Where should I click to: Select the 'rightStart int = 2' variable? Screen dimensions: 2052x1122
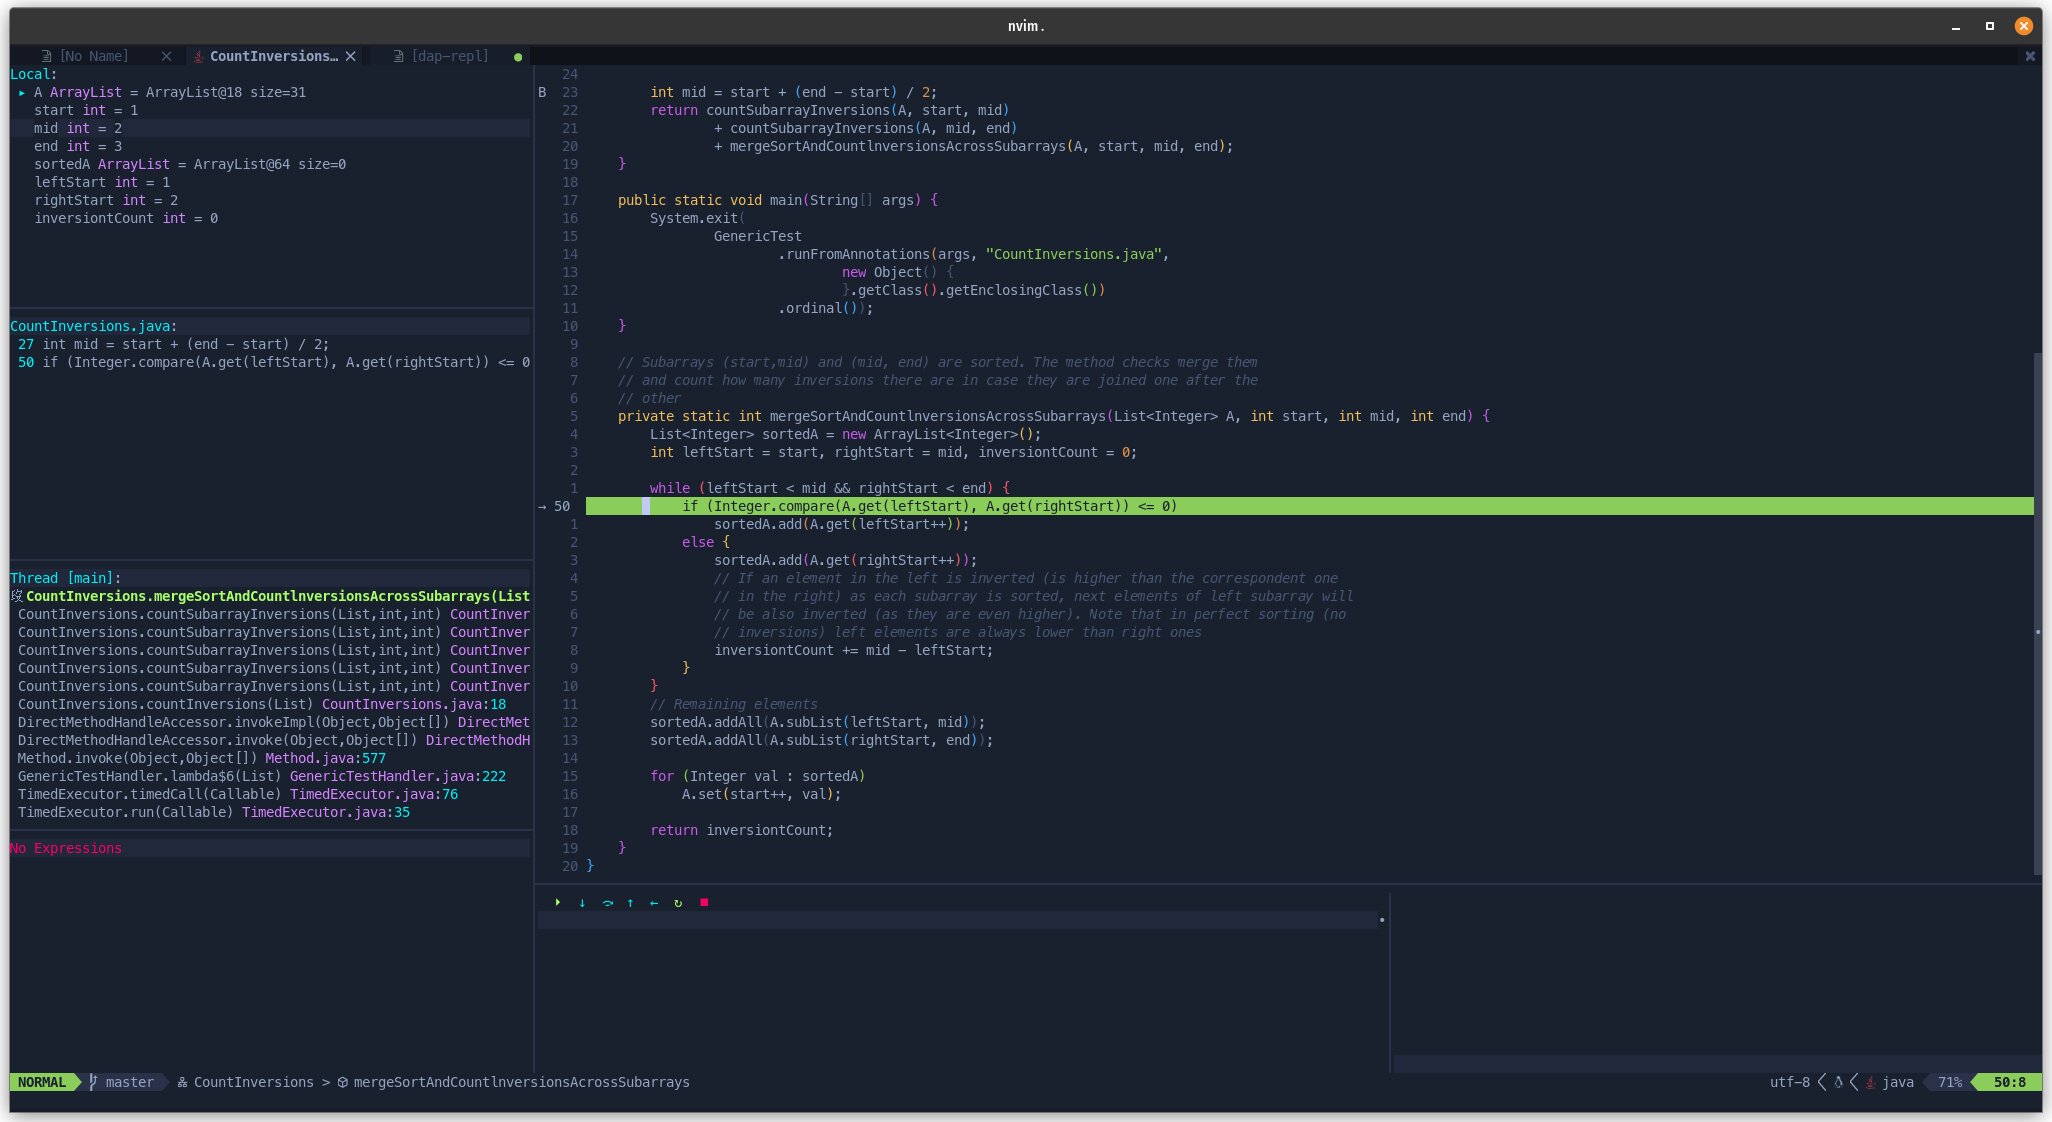tap(106, 200)
